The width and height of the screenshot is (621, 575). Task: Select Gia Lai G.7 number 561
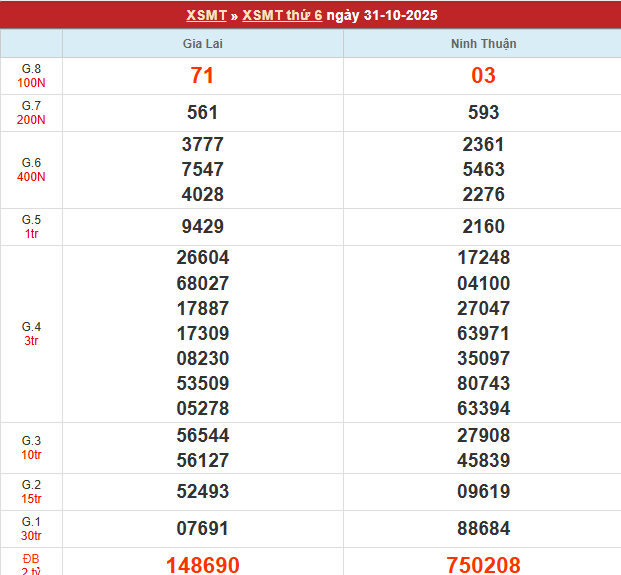tap(202, 112)
